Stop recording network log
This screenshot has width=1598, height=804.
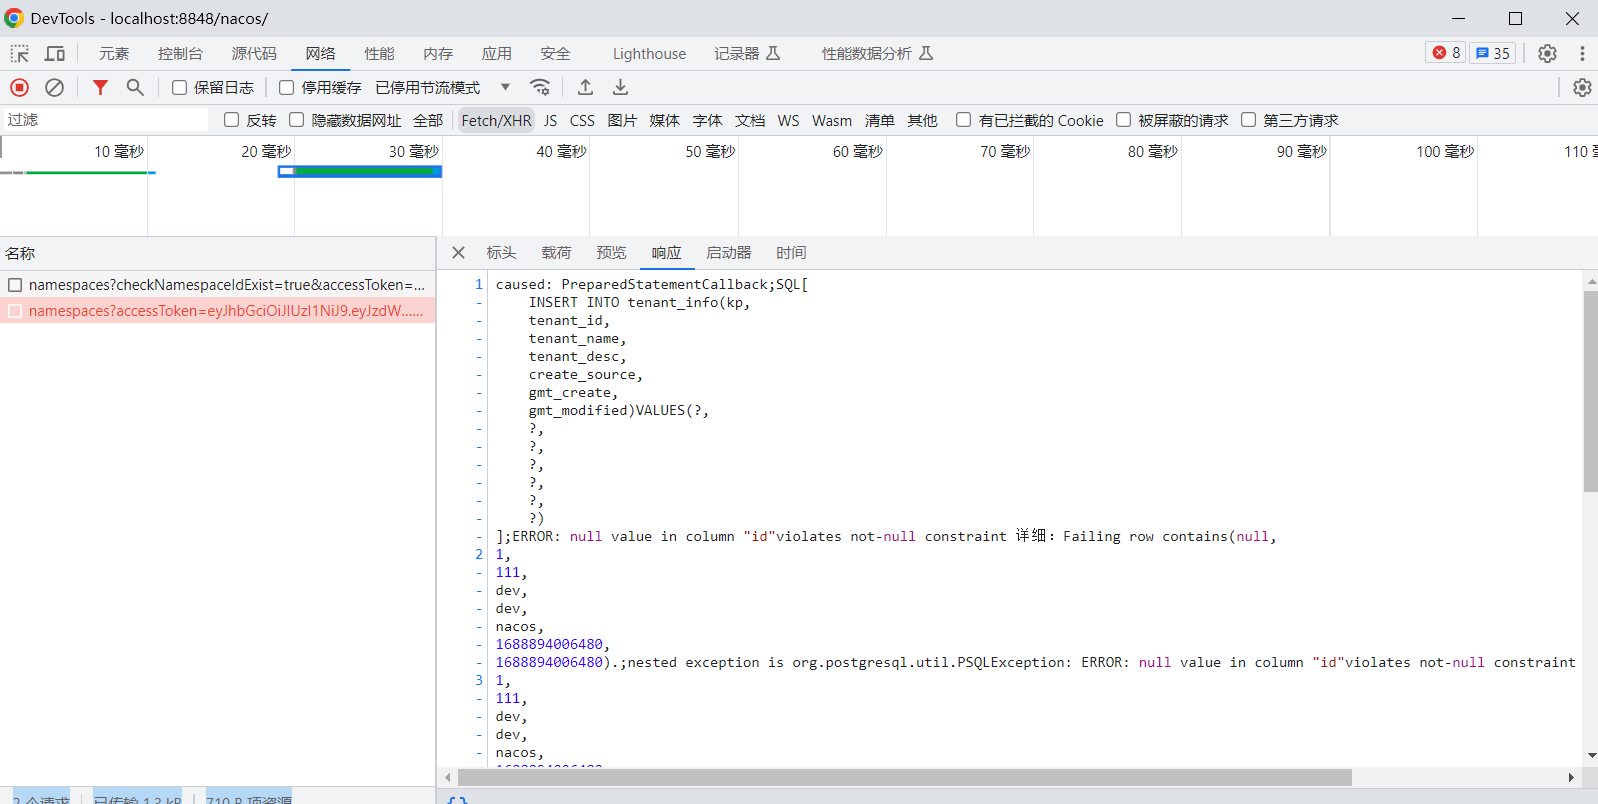tap(20, 88)
